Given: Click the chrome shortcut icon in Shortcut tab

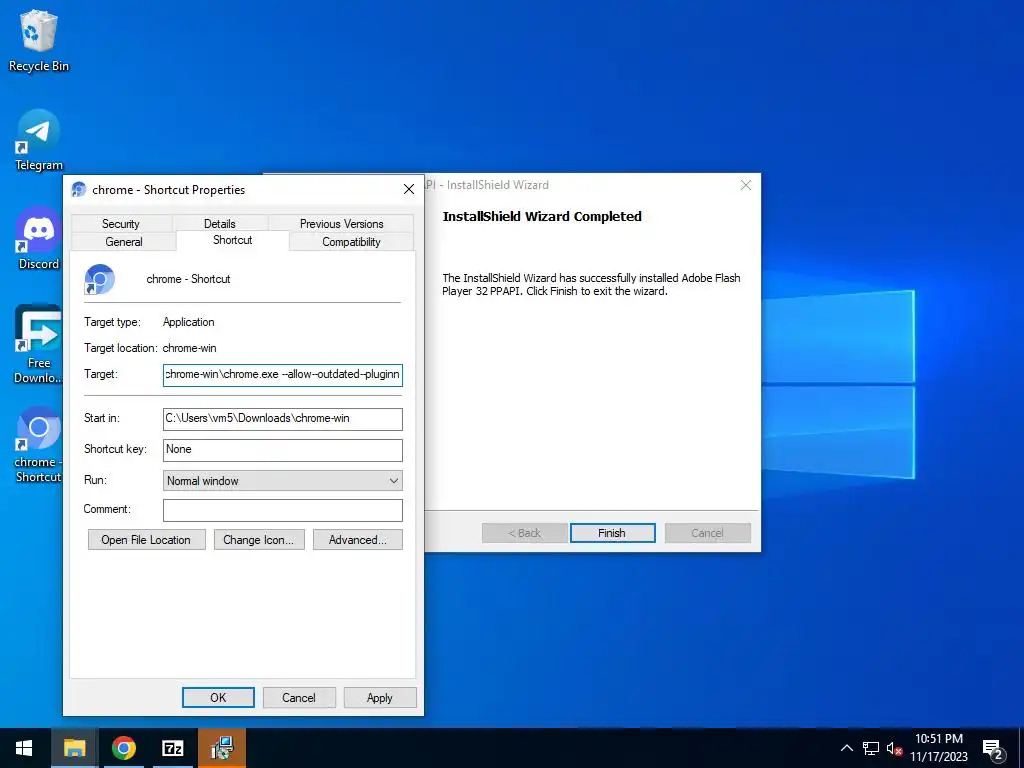Looking at the screenshot, I should (x=99, y=279).
